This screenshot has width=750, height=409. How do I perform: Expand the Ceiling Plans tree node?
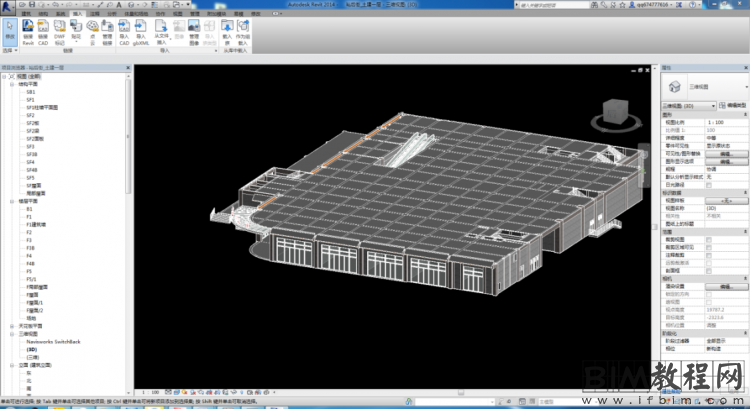point(10,325)
